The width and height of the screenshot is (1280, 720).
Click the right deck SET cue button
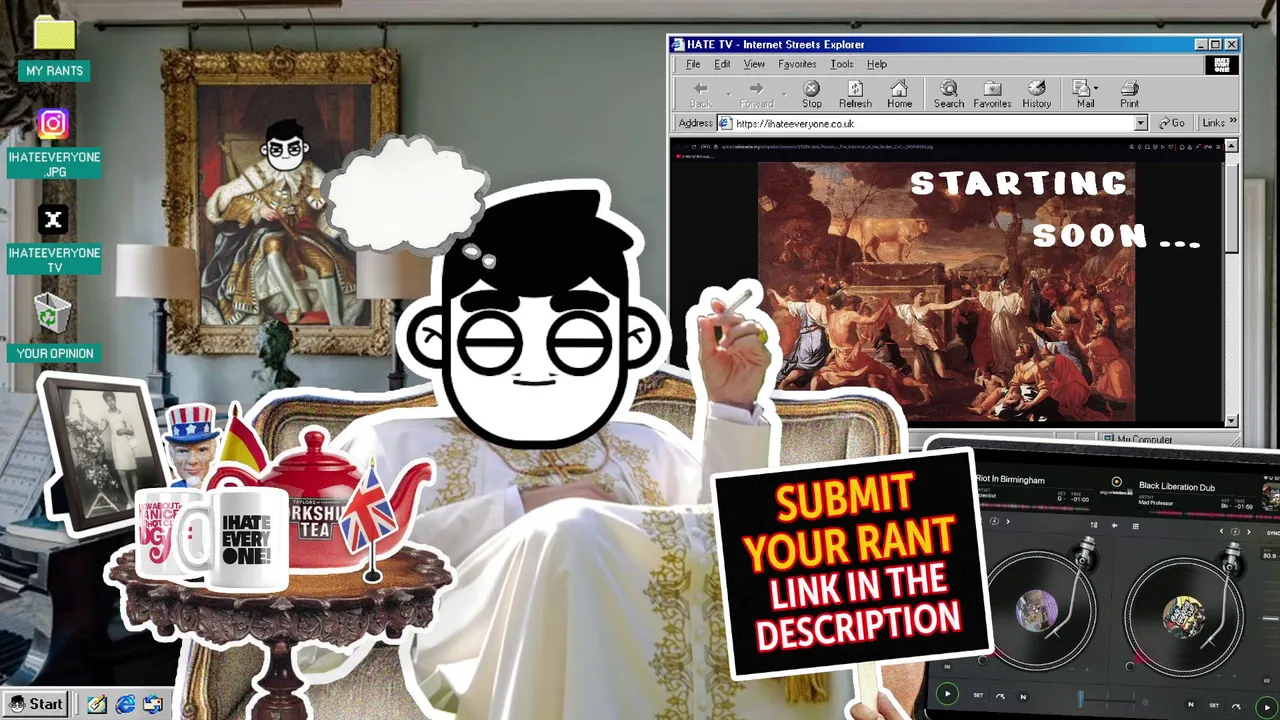tap(1214, 705)
